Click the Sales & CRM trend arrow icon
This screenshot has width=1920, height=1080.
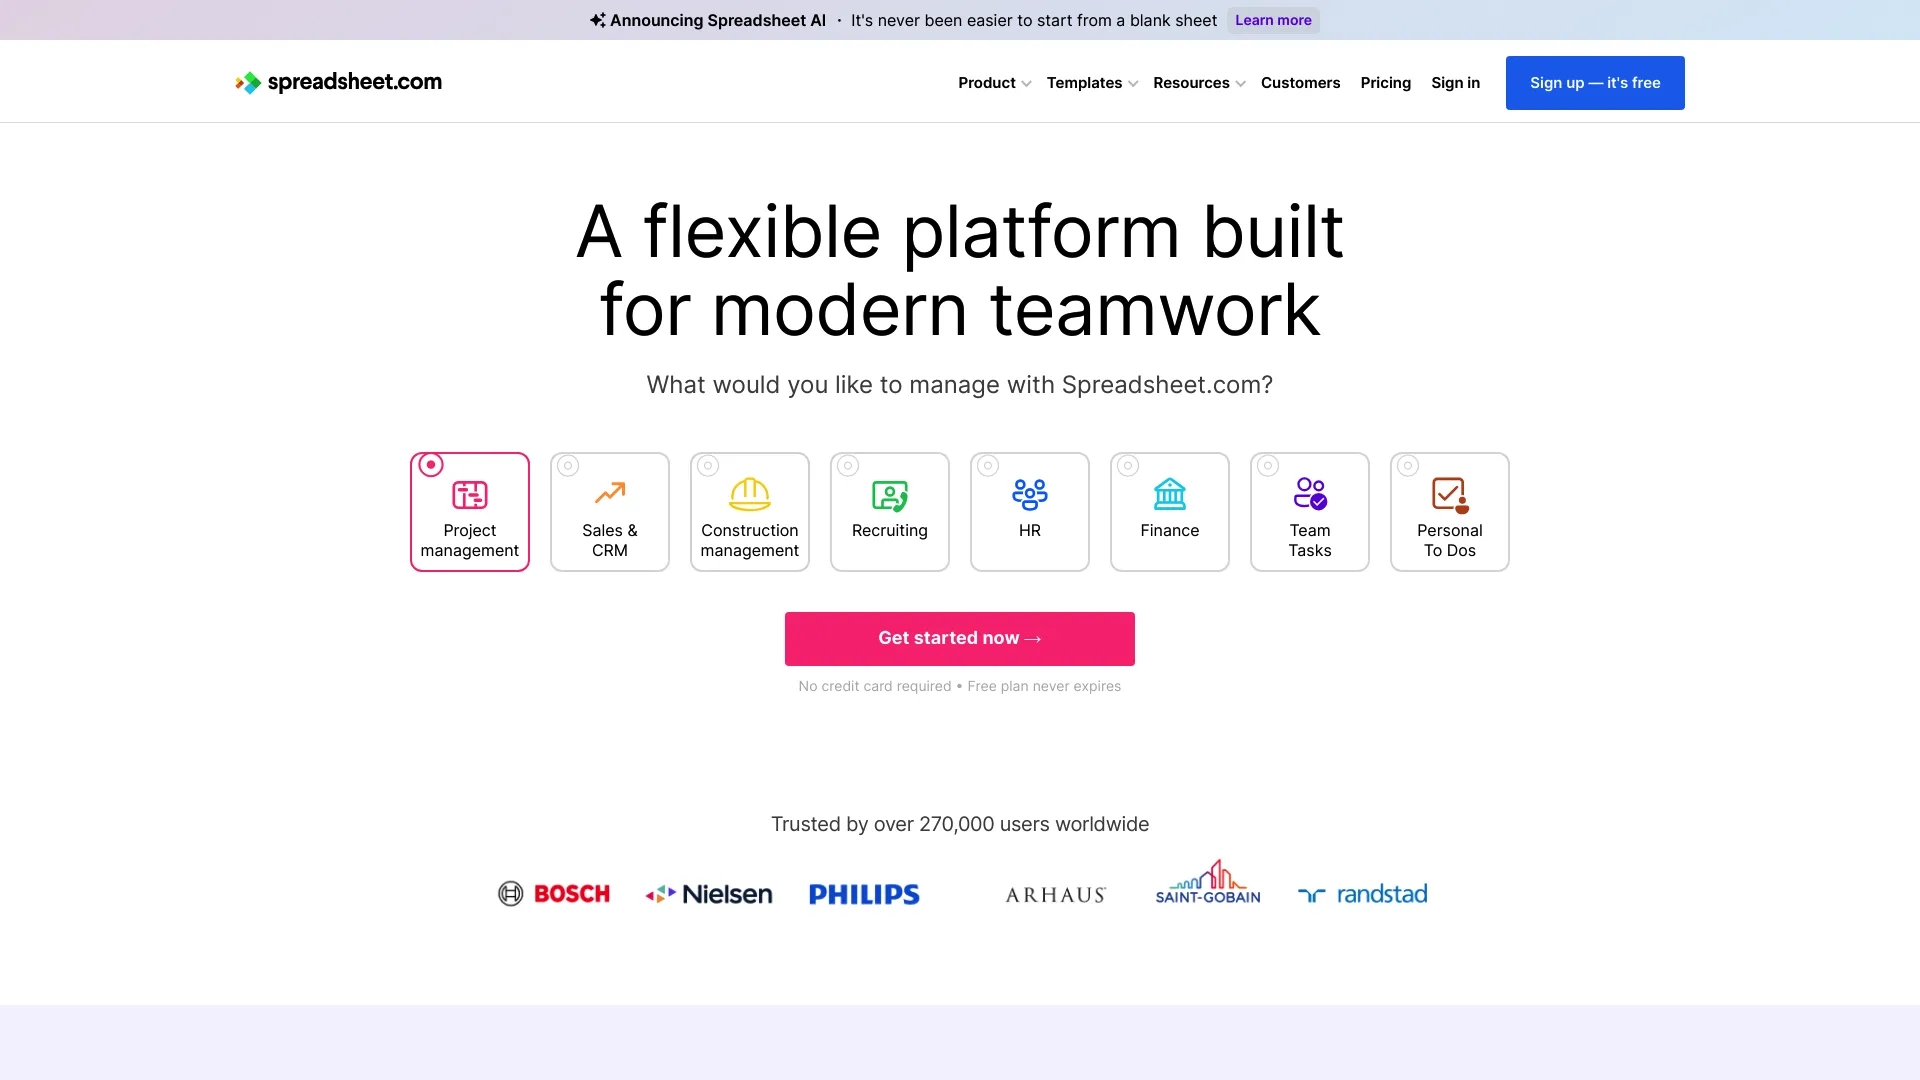pyautogui.click(x=610, y=493)
